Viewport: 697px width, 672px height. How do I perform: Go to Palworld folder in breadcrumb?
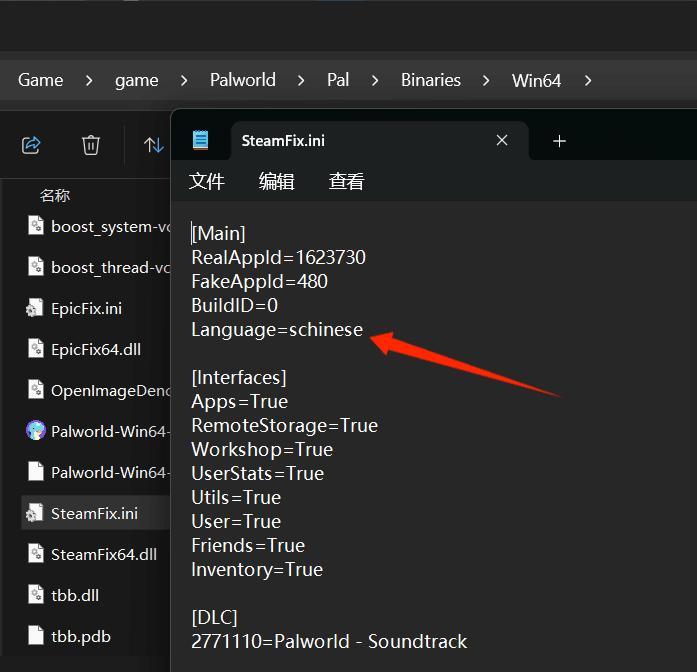coord(243,80)
